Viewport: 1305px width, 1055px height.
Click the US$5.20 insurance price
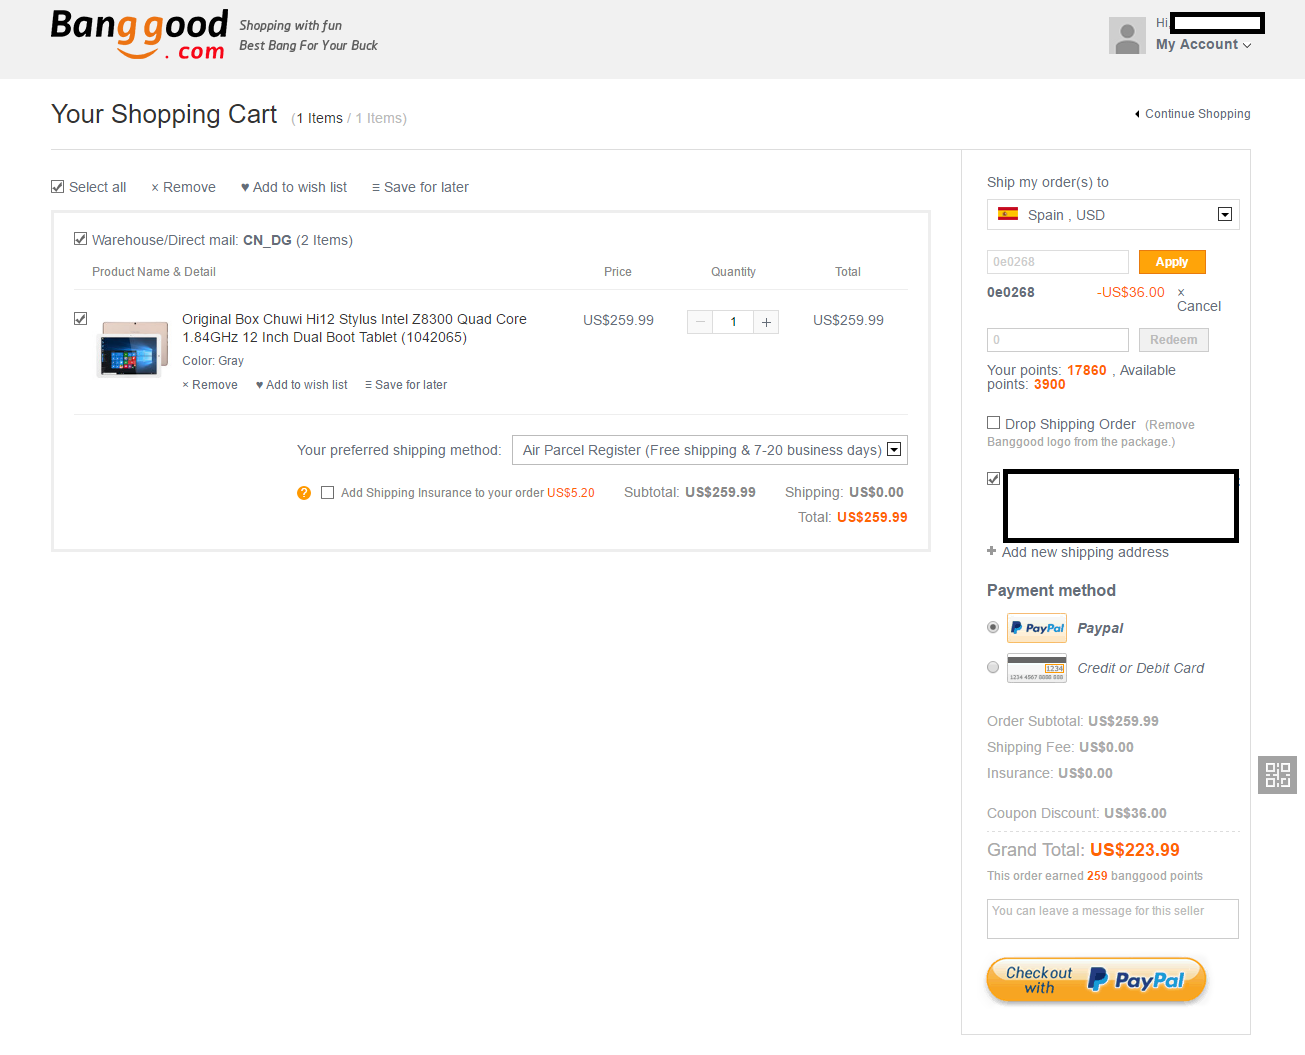tap(571, 493)
